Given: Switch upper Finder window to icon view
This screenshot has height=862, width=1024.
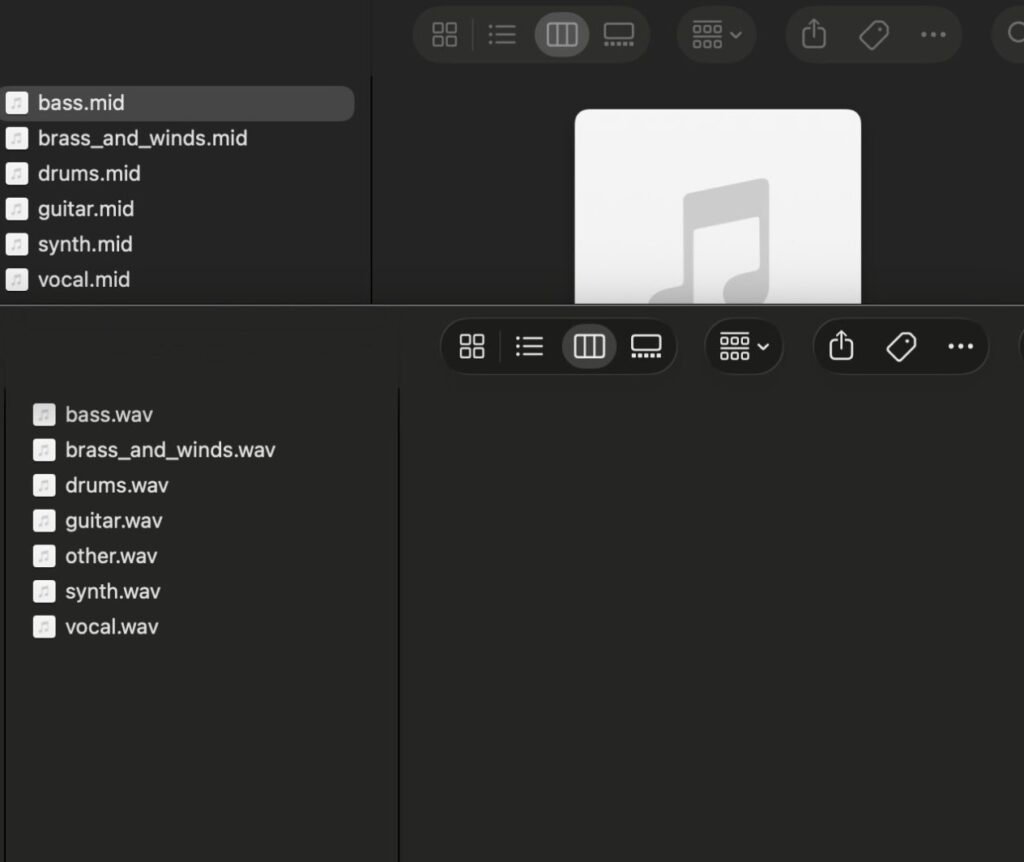Looking at the screenshot, I should pyautogui.click(x=445, y=35).
